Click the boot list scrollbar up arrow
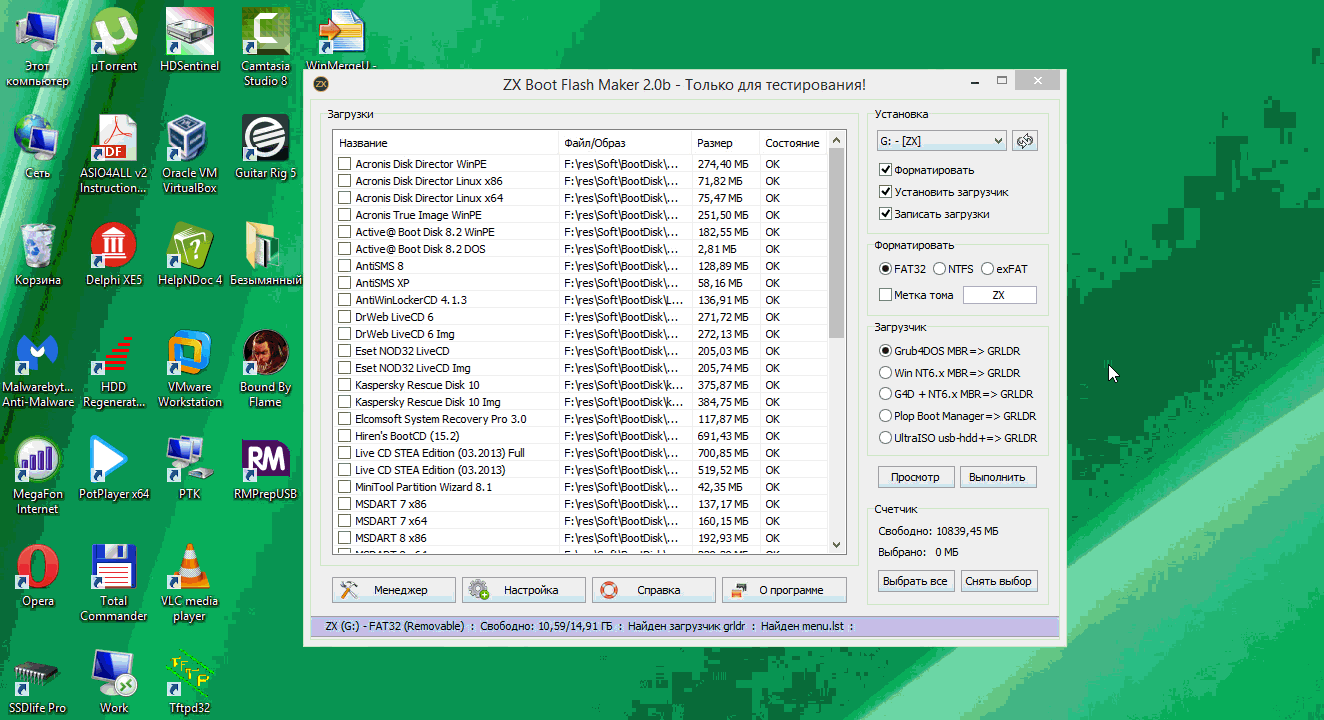The image size is (1324, 720). pyautogui.click(x=838, y=140)
